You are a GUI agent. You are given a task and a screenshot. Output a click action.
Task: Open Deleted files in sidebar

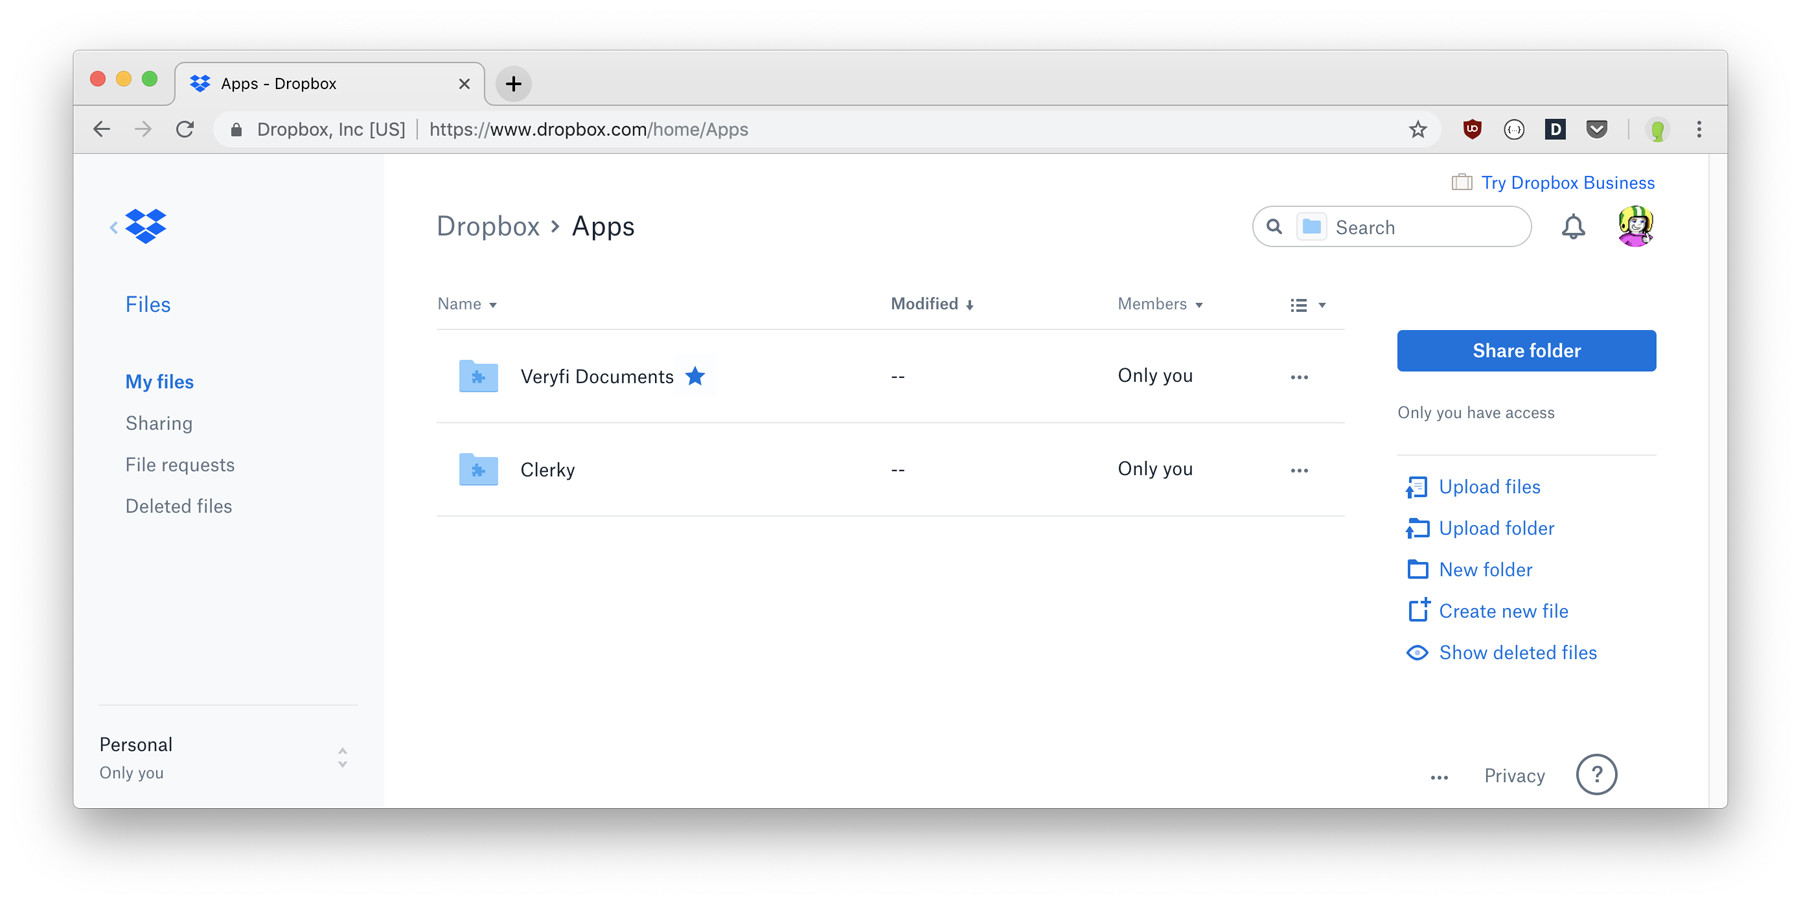coord(179,506)
